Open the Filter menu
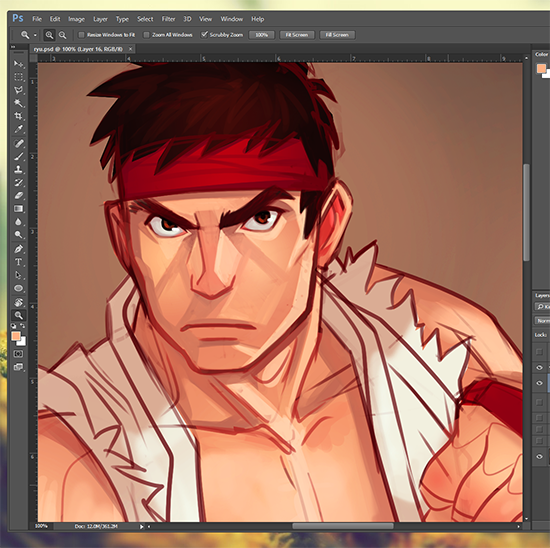550x548 pixels. point(168,19)
